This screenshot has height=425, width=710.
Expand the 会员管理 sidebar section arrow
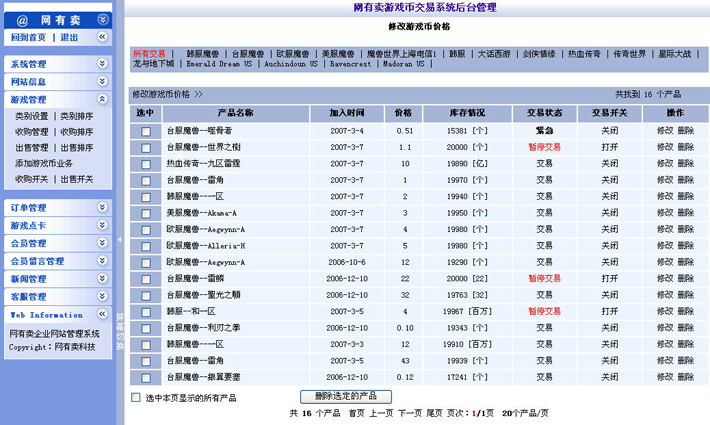tap(102, 243)
